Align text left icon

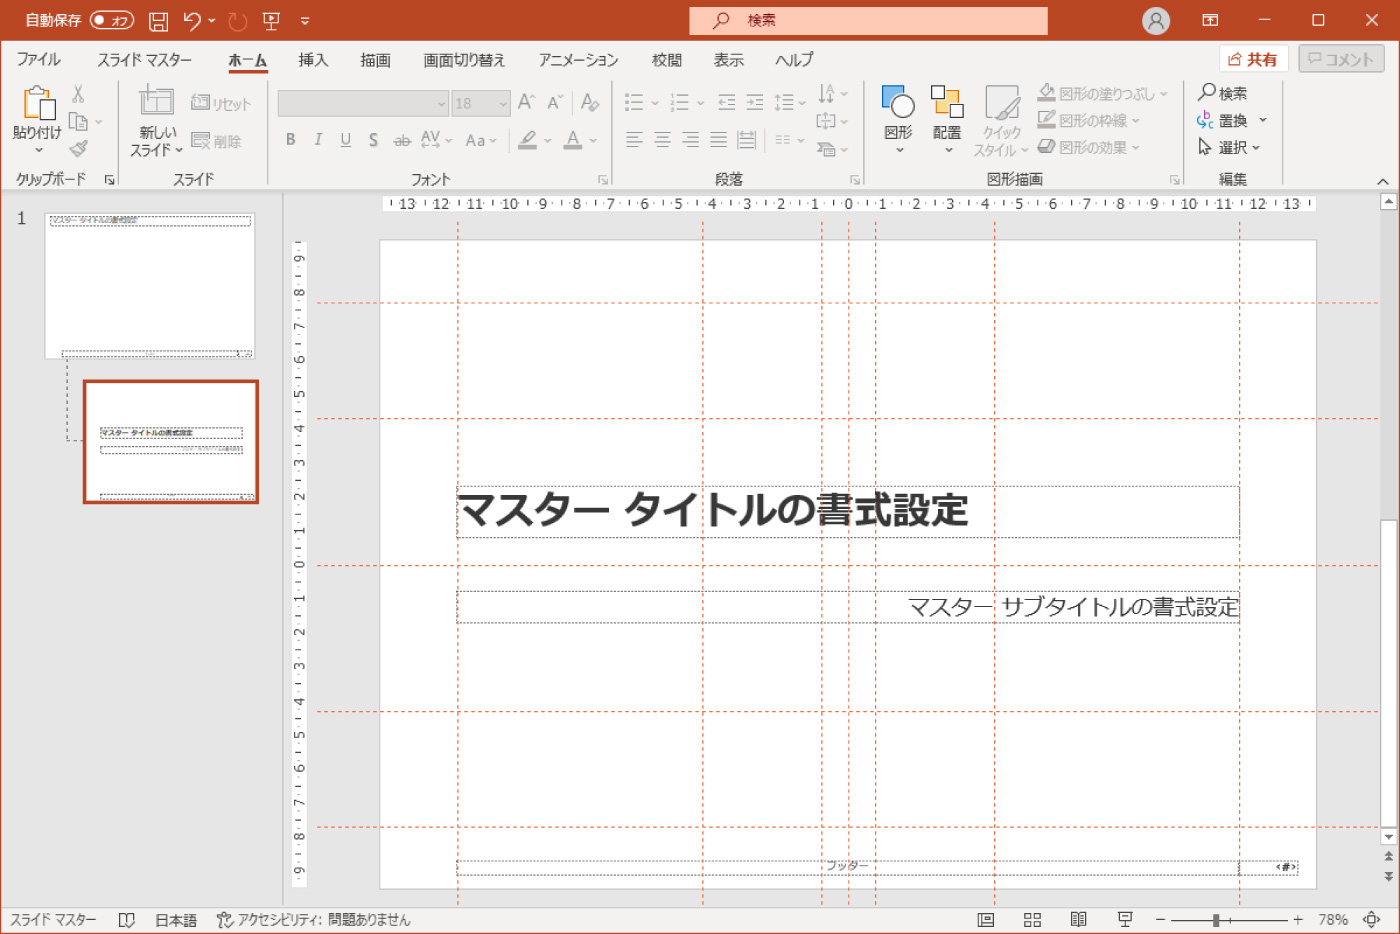pyautogui.click(x=634, y=140)
